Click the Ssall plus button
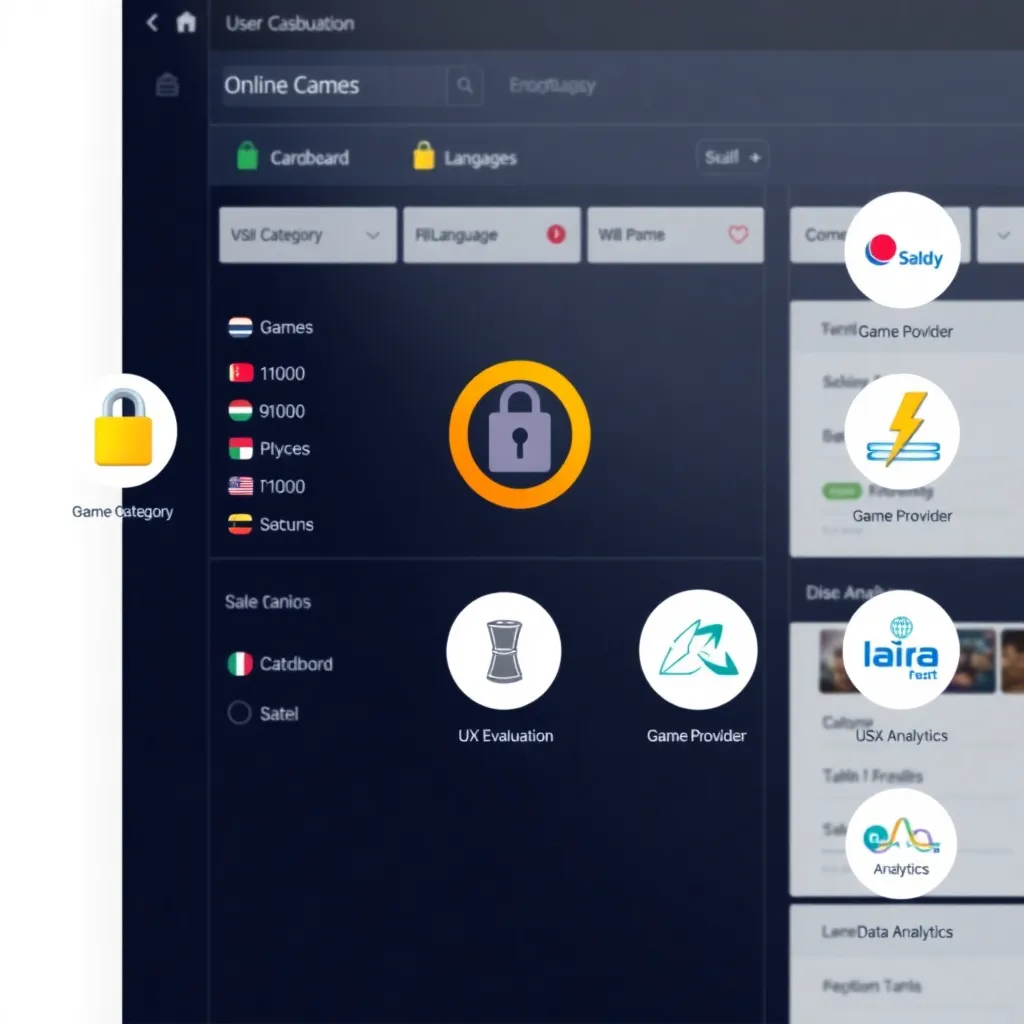This screenshot has width=1024, height=1024. click(x=731, y=157)
